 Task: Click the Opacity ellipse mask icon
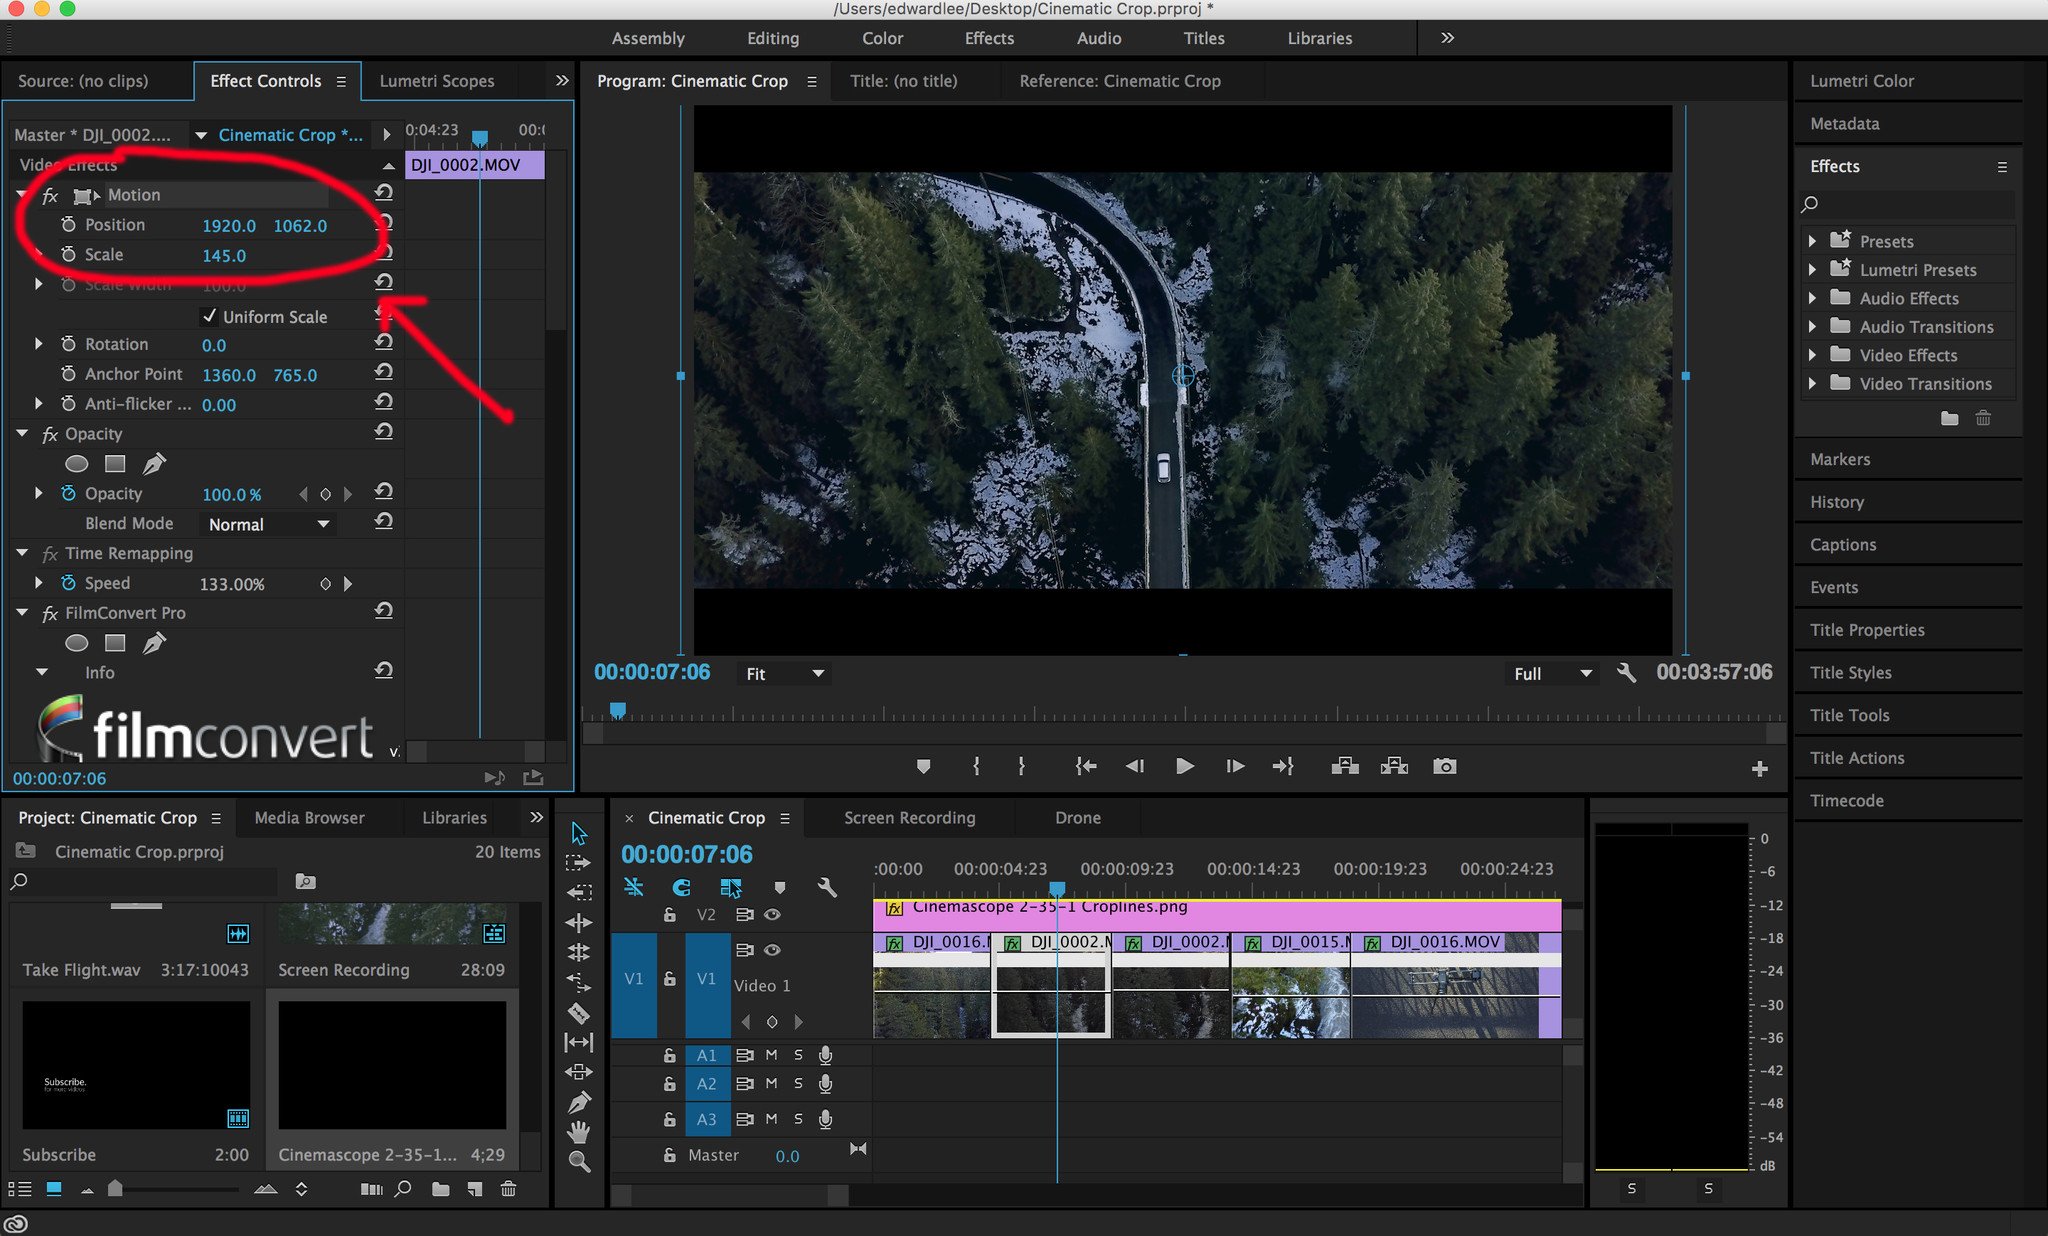[77, 464]
